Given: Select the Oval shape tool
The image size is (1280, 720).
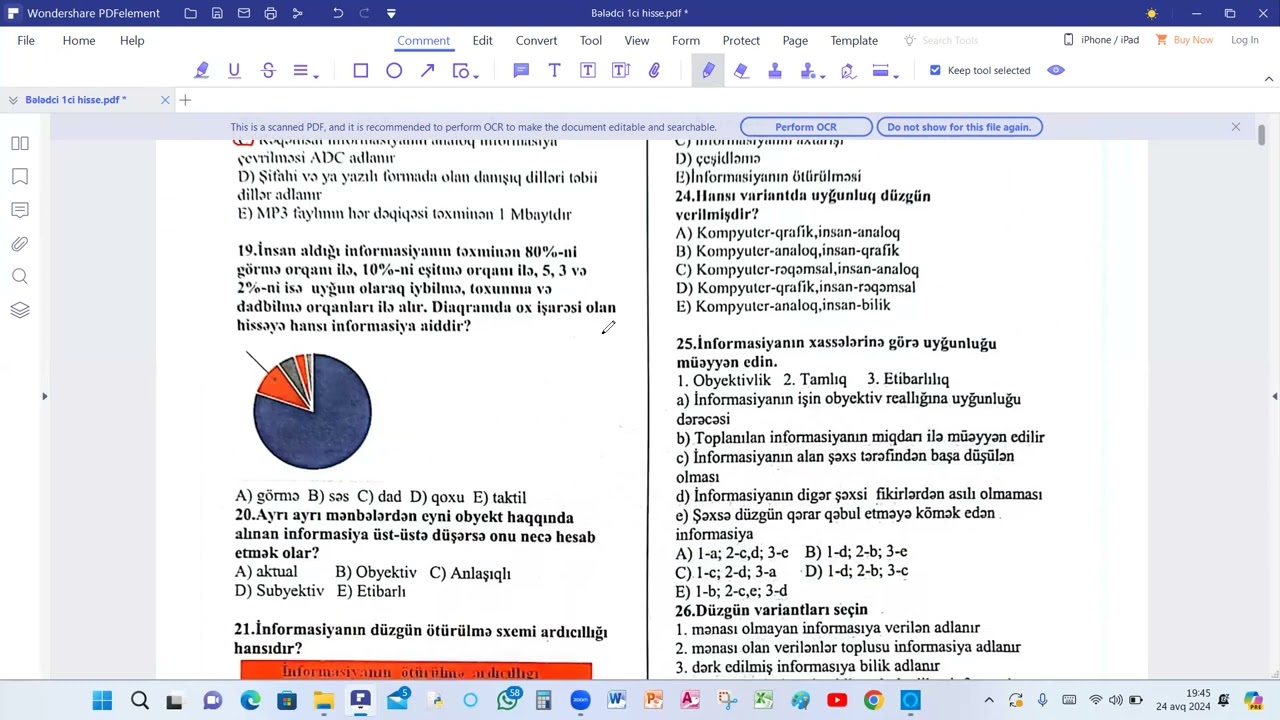Looking at the screenshot, I should (394, 70).
